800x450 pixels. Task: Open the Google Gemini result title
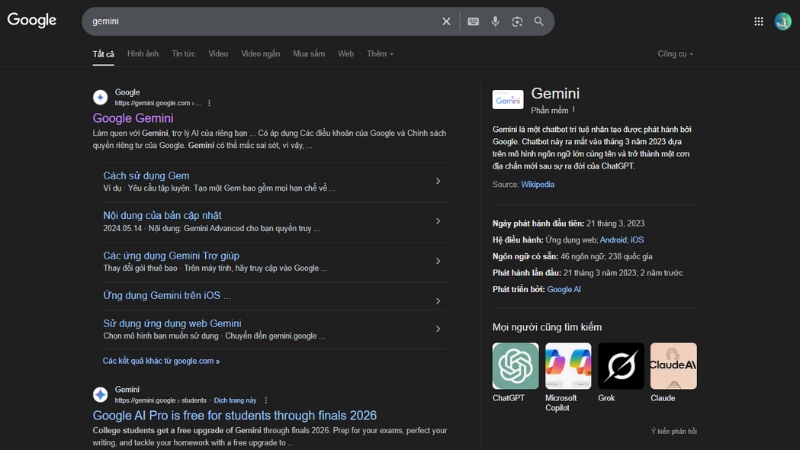coord(133,118)
